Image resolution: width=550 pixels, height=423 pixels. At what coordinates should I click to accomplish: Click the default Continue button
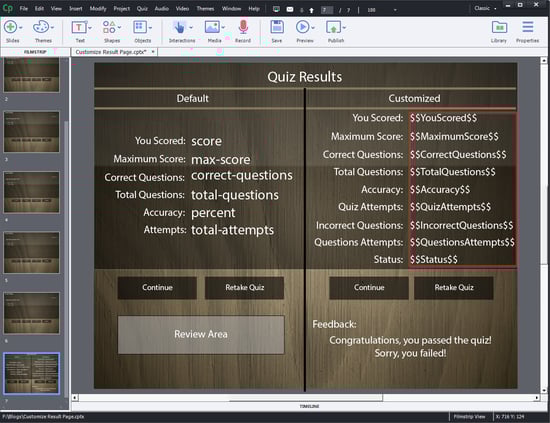pos(157,288)
